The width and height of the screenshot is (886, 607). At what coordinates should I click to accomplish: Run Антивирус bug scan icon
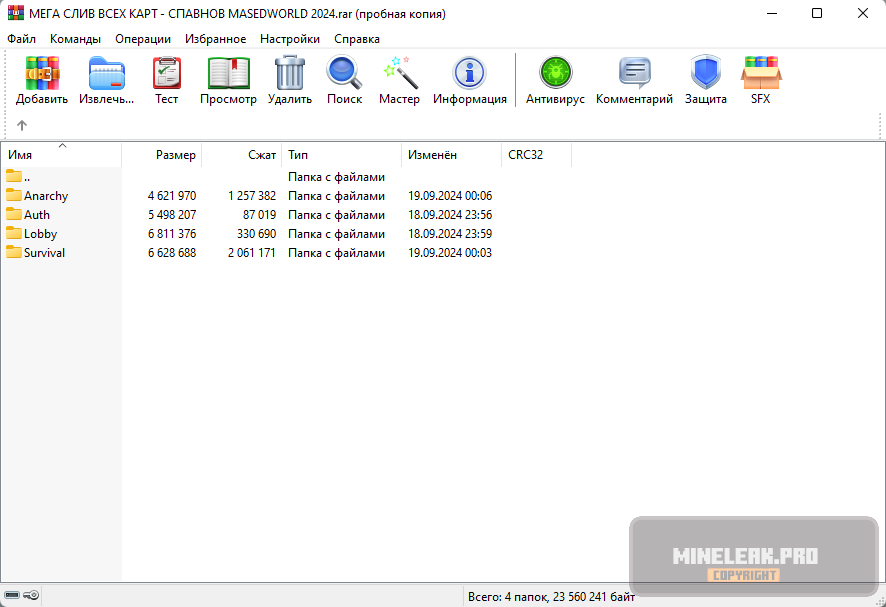555,73
